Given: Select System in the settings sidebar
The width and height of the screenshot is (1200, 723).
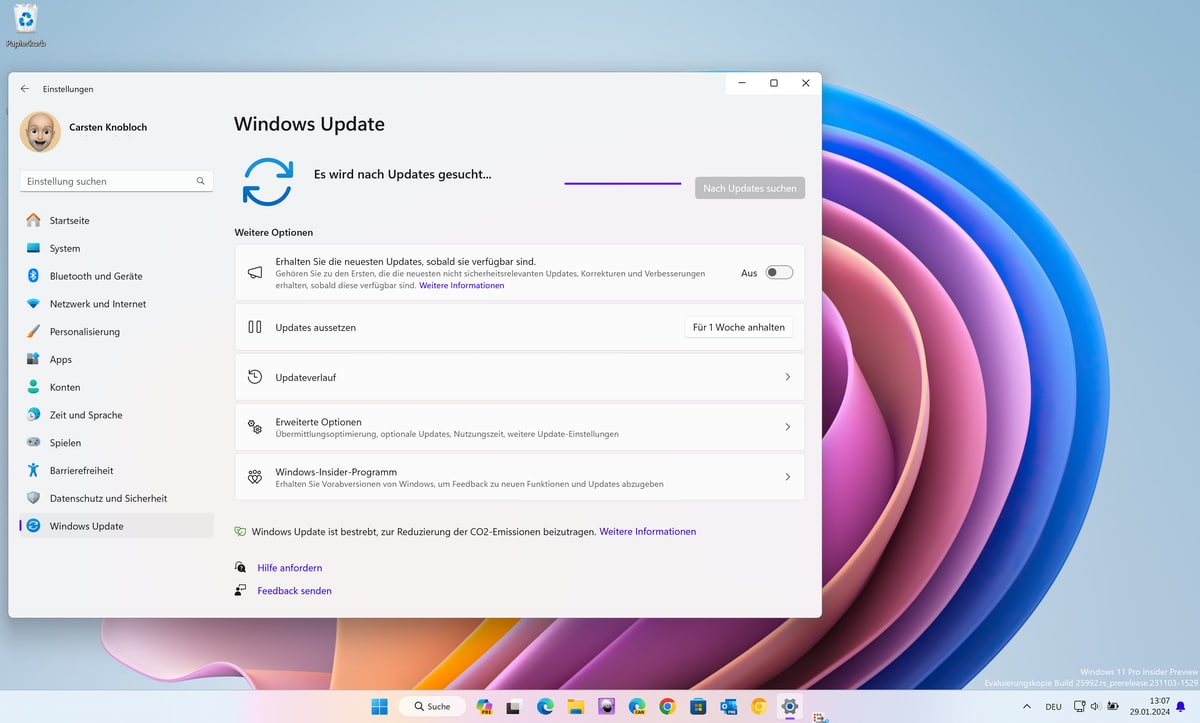Looking at the screenshot, I should click(x=116, y=248).
